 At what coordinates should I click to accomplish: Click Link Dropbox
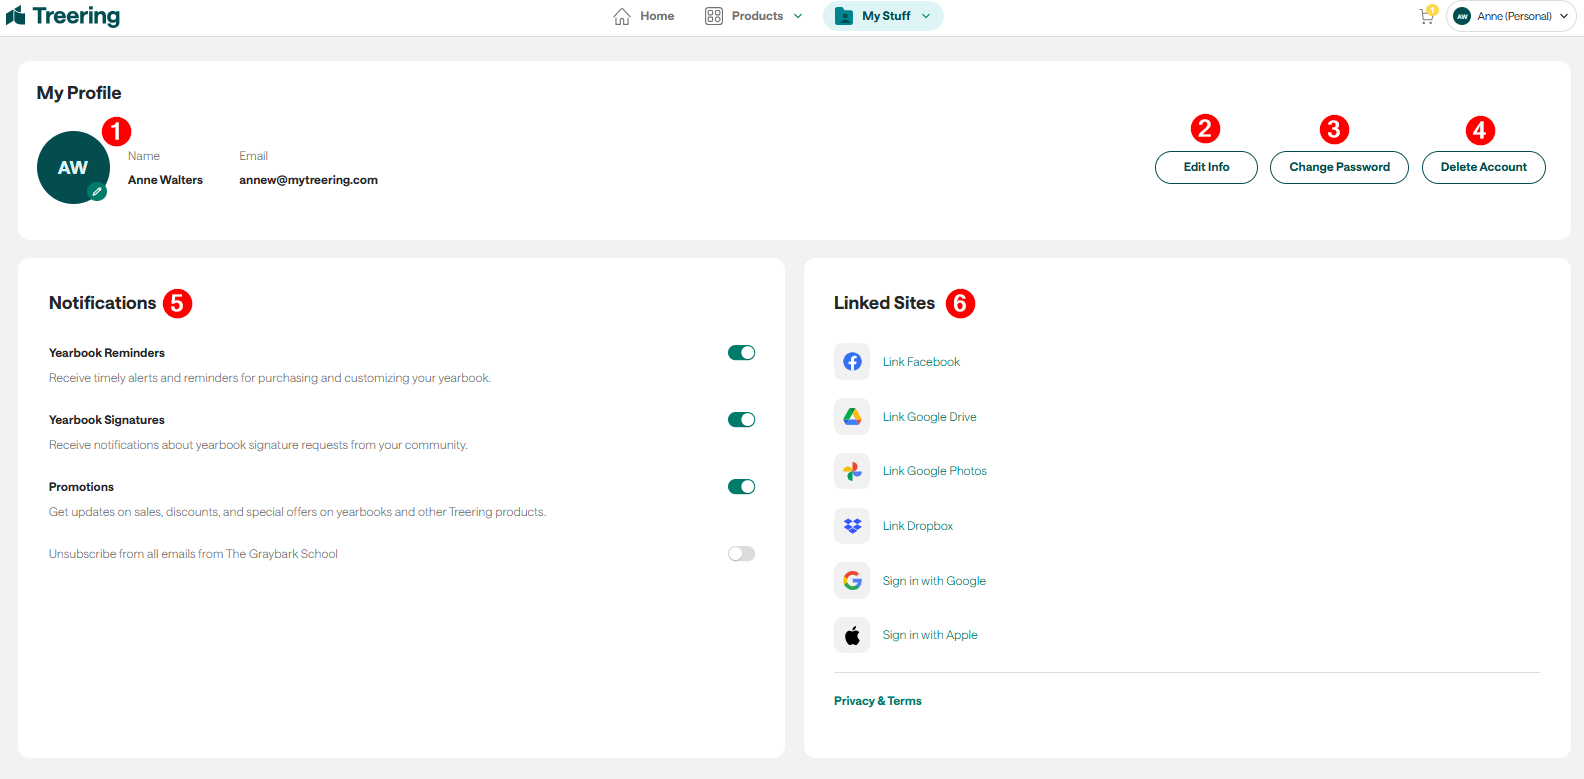pos(918,526)
